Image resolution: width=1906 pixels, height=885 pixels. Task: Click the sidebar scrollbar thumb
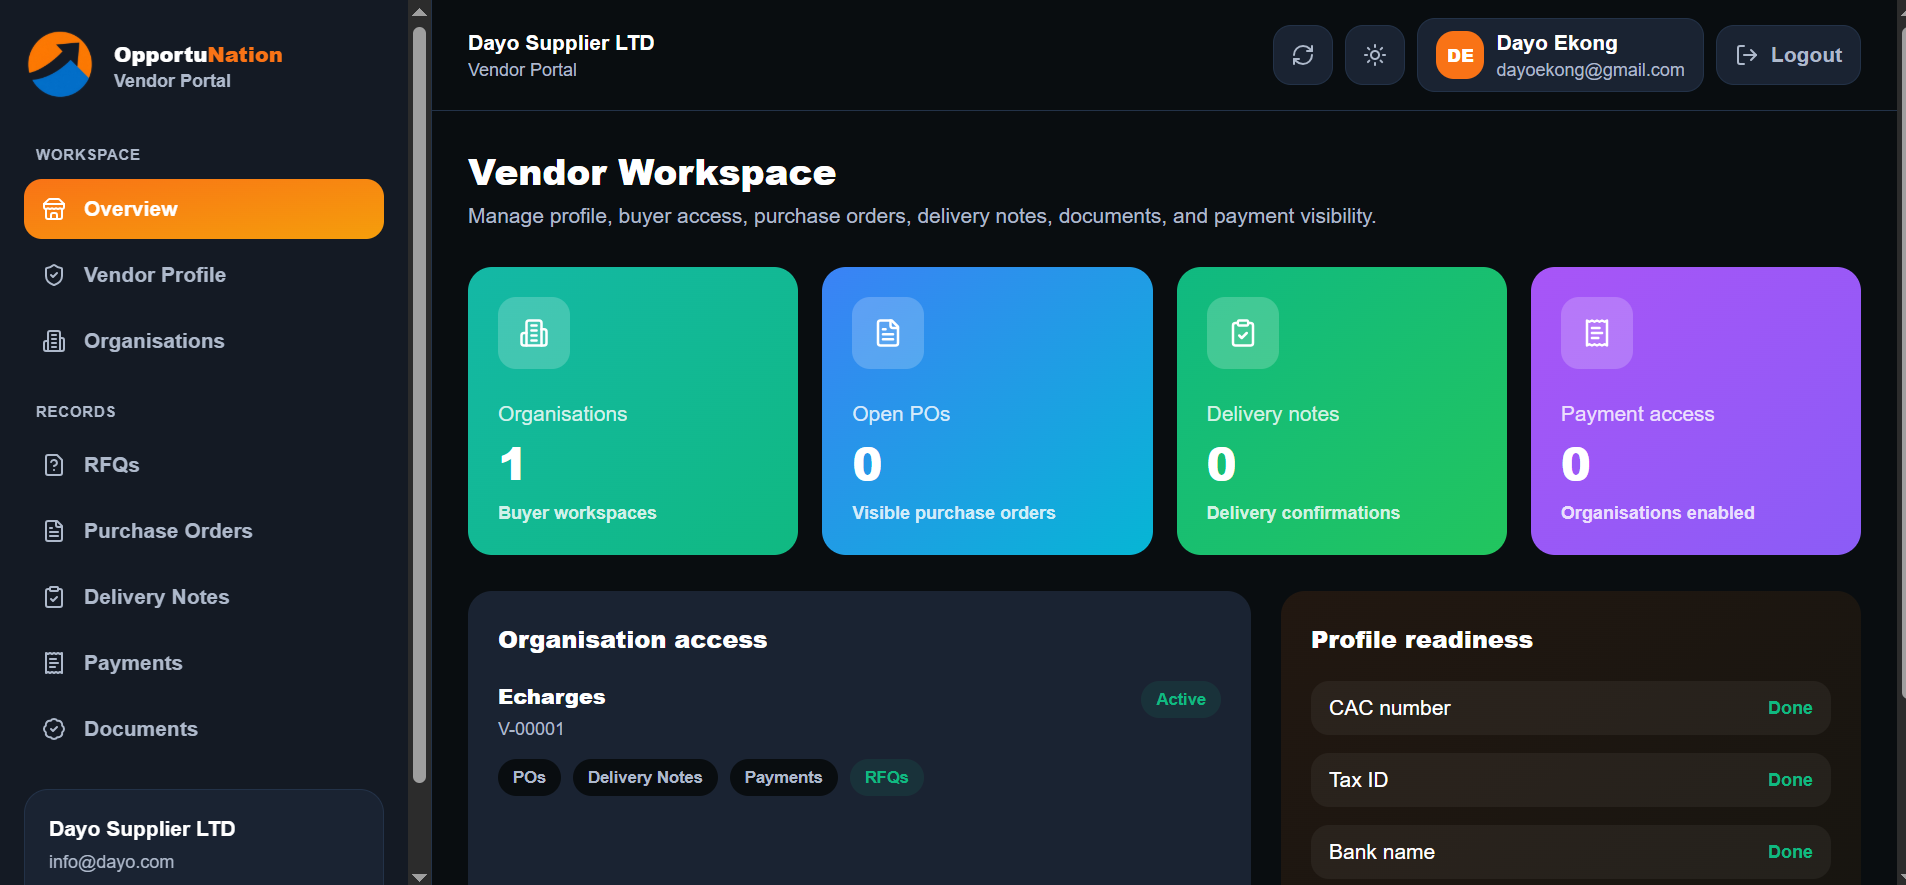(x=420, y=404)
